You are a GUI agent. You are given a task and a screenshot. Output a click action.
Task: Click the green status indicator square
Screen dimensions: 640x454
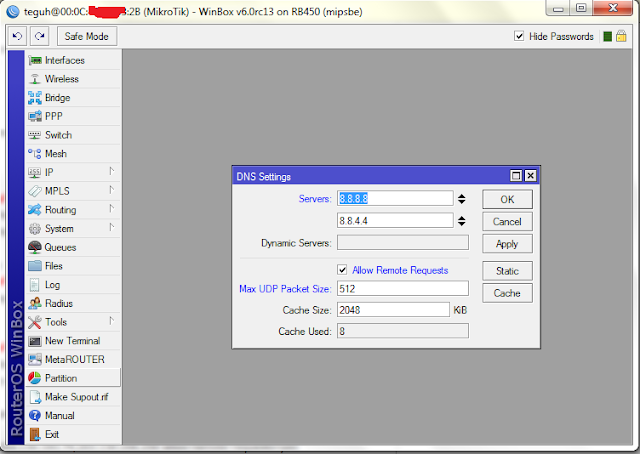tap(607, 36)
